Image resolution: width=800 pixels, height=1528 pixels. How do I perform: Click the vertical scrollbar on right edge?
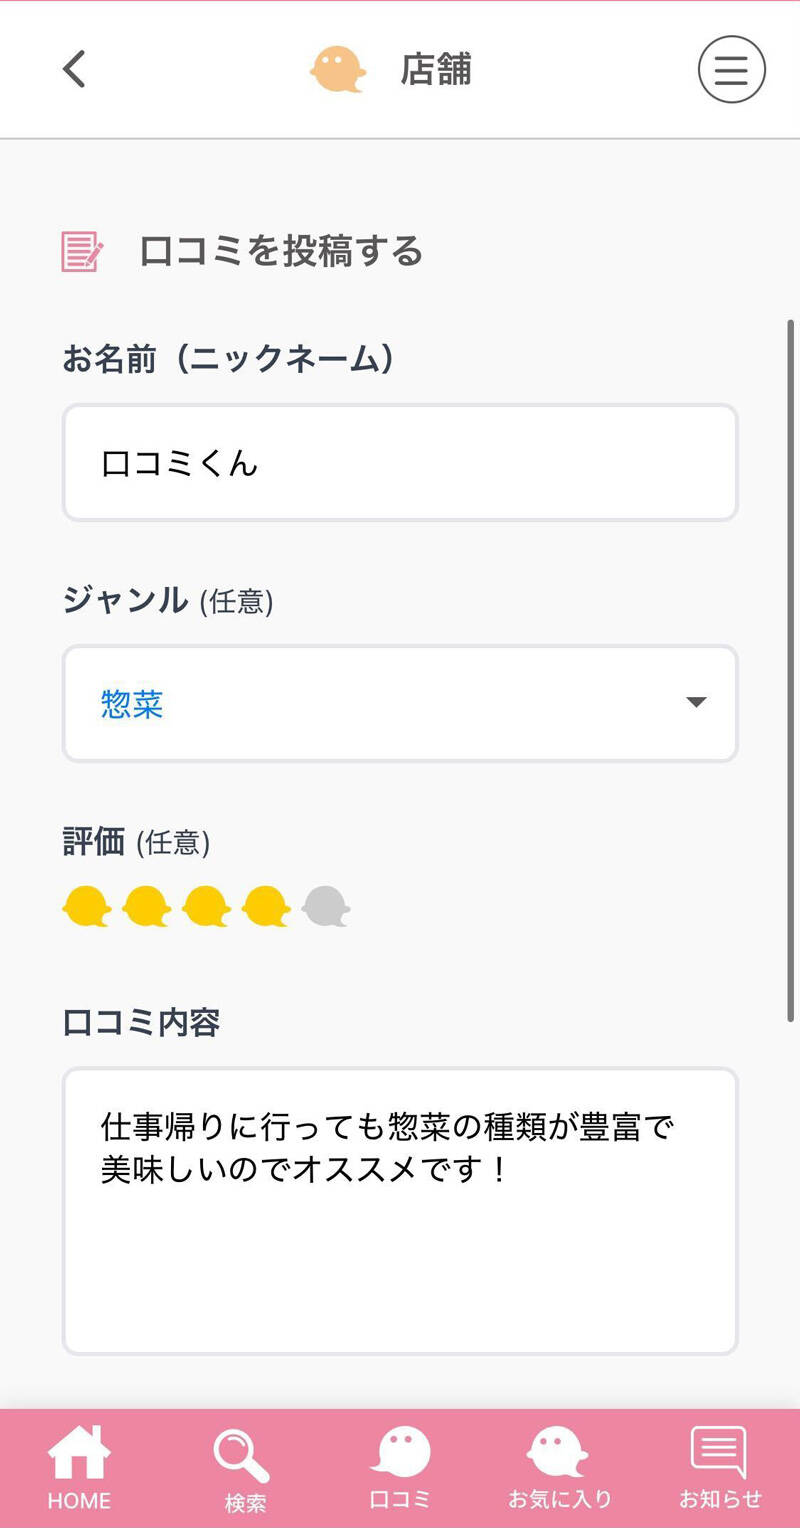791,670
